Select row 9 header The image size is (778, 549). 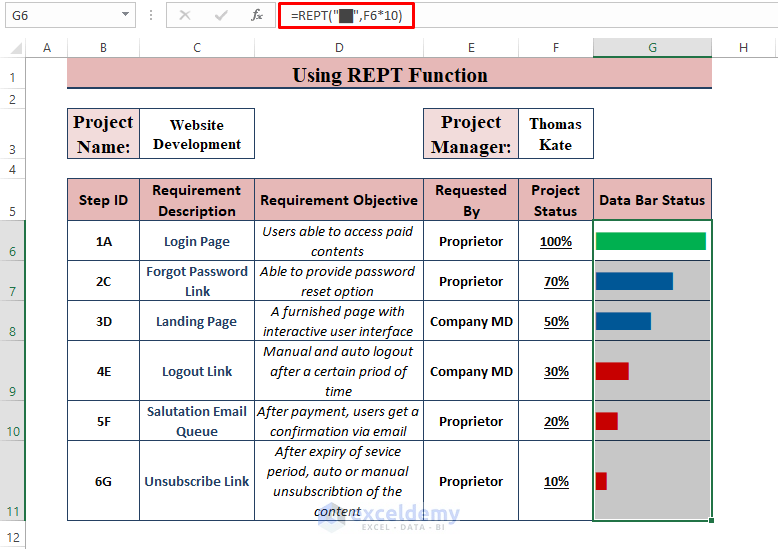tap(12, 370)
